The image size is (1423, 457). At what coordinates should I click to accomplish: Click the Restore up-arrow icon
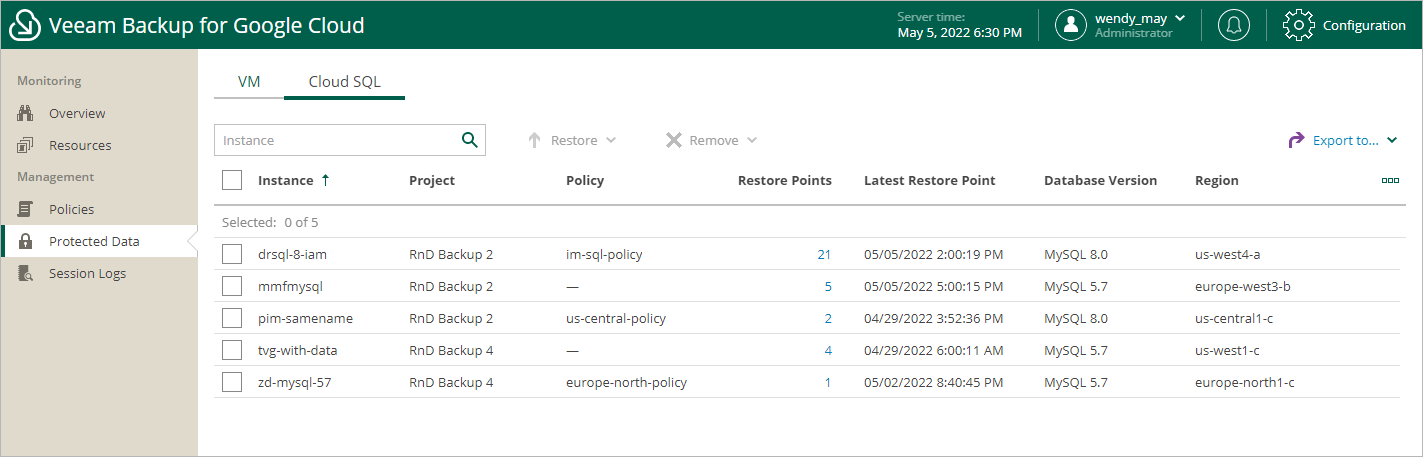coord(534,140)
